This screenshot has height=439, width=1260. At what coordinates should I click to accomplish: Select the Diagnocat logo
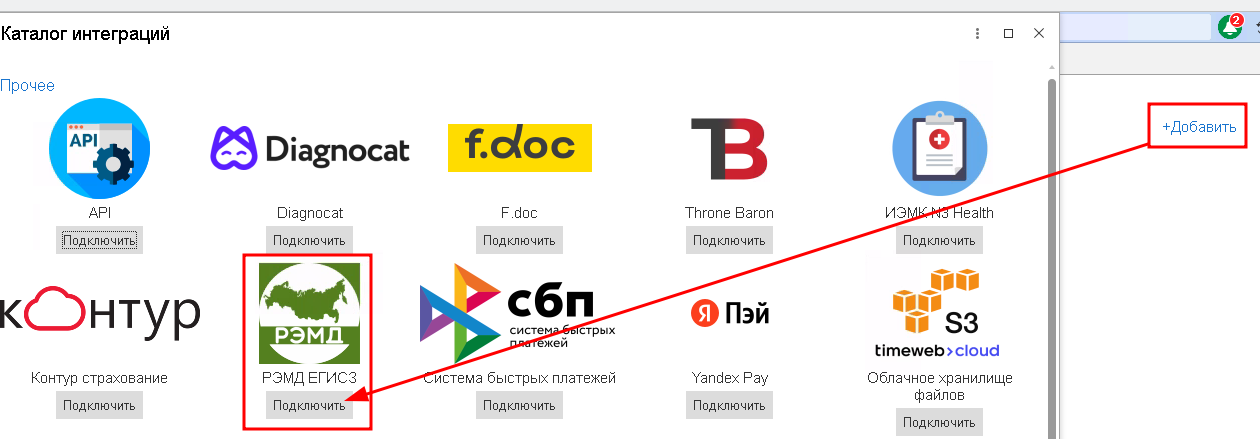310,149
